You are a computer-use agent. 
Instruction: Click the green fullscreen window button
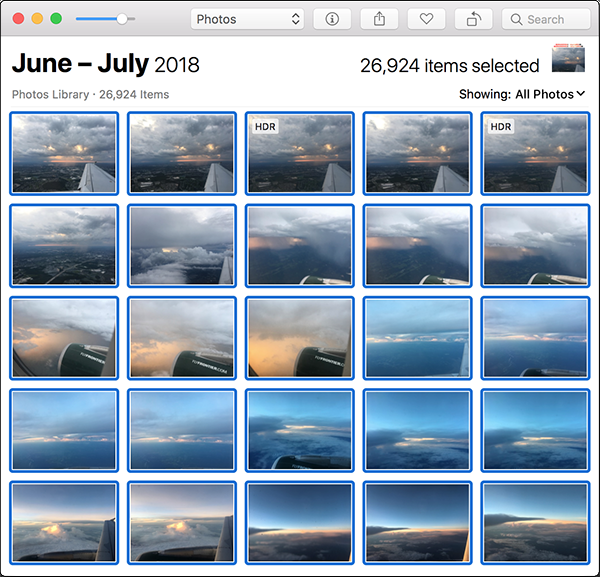pos(56,19)
